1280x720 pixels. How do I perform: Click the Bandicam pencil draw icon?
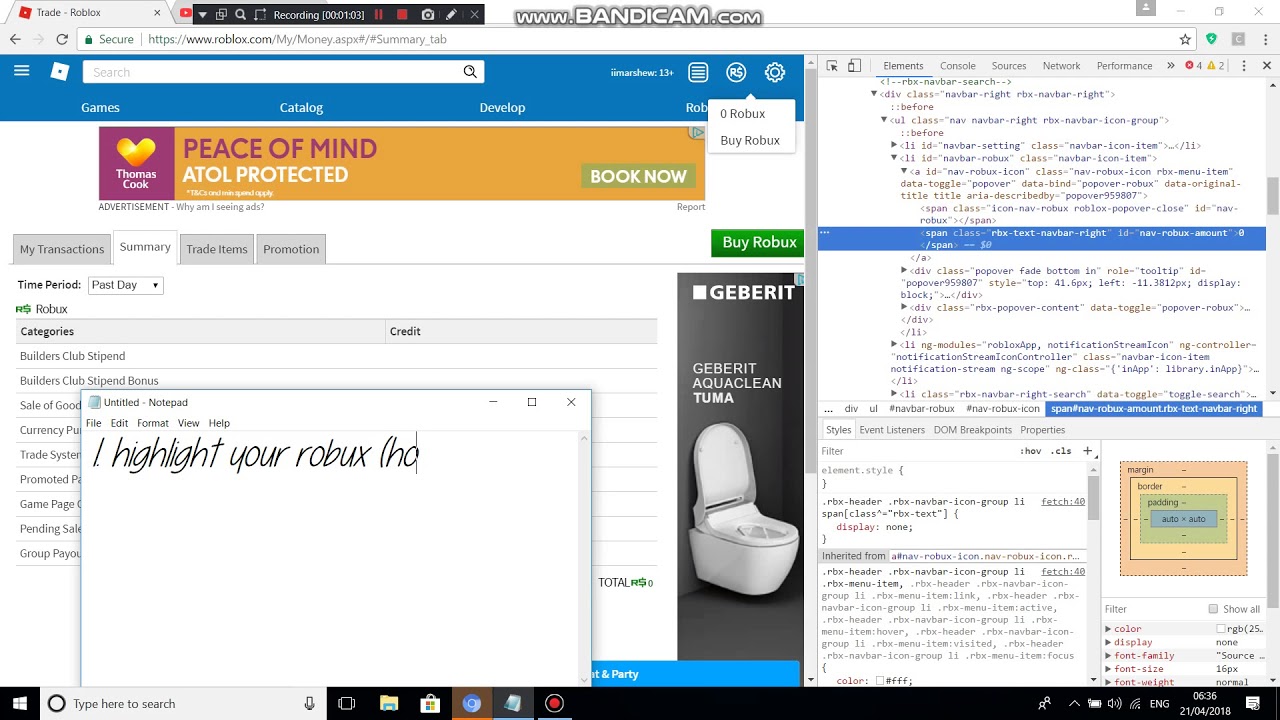pyautogui.click(x=452, y=14)
